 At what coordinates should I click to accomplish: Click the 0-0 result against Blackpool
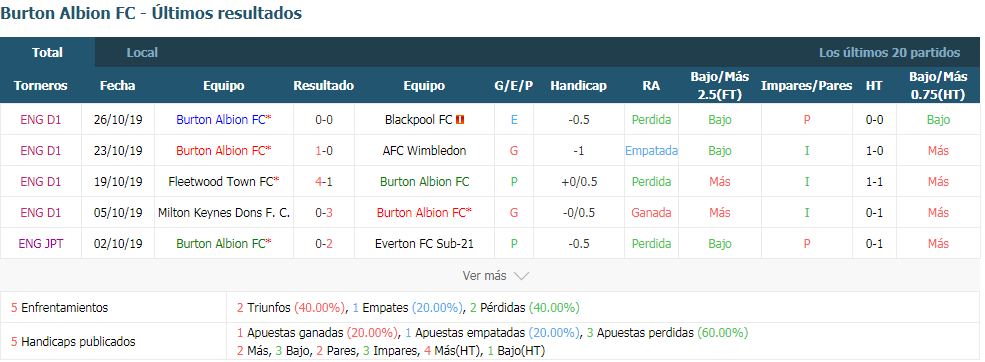324,119
